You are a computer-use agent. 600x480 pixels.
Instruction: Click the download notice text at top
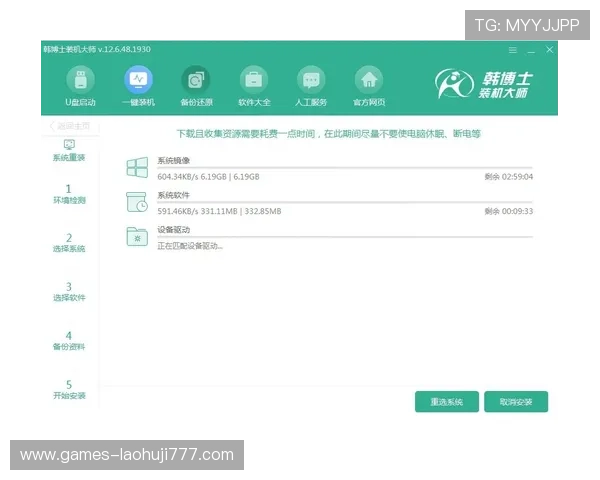point(328,134)
